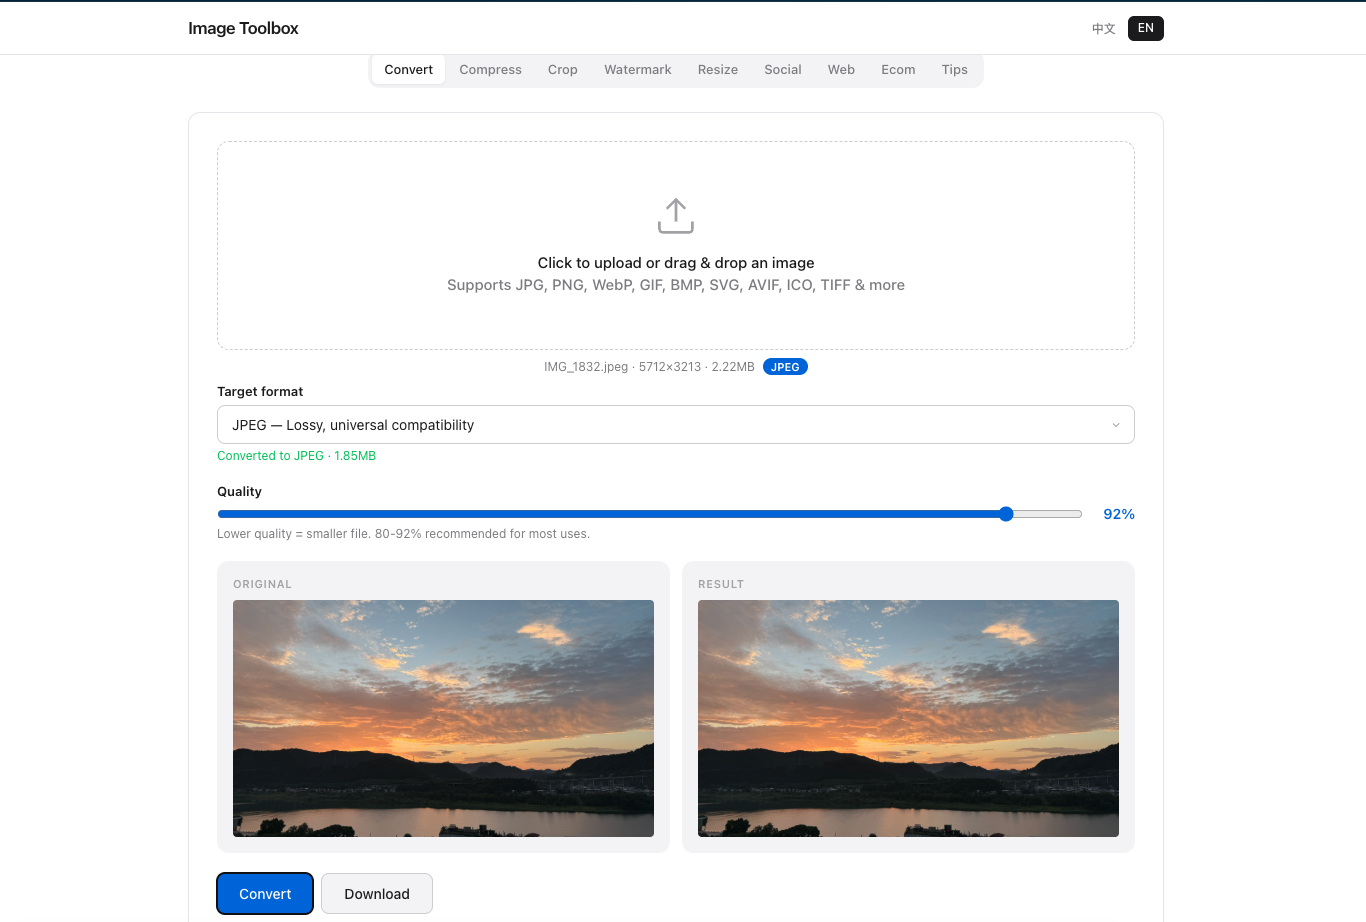Switch language to 中文
Image resolution: width=1366 pixels, height=922 pixels.
pyautogui.click(x=1104, y=28)
